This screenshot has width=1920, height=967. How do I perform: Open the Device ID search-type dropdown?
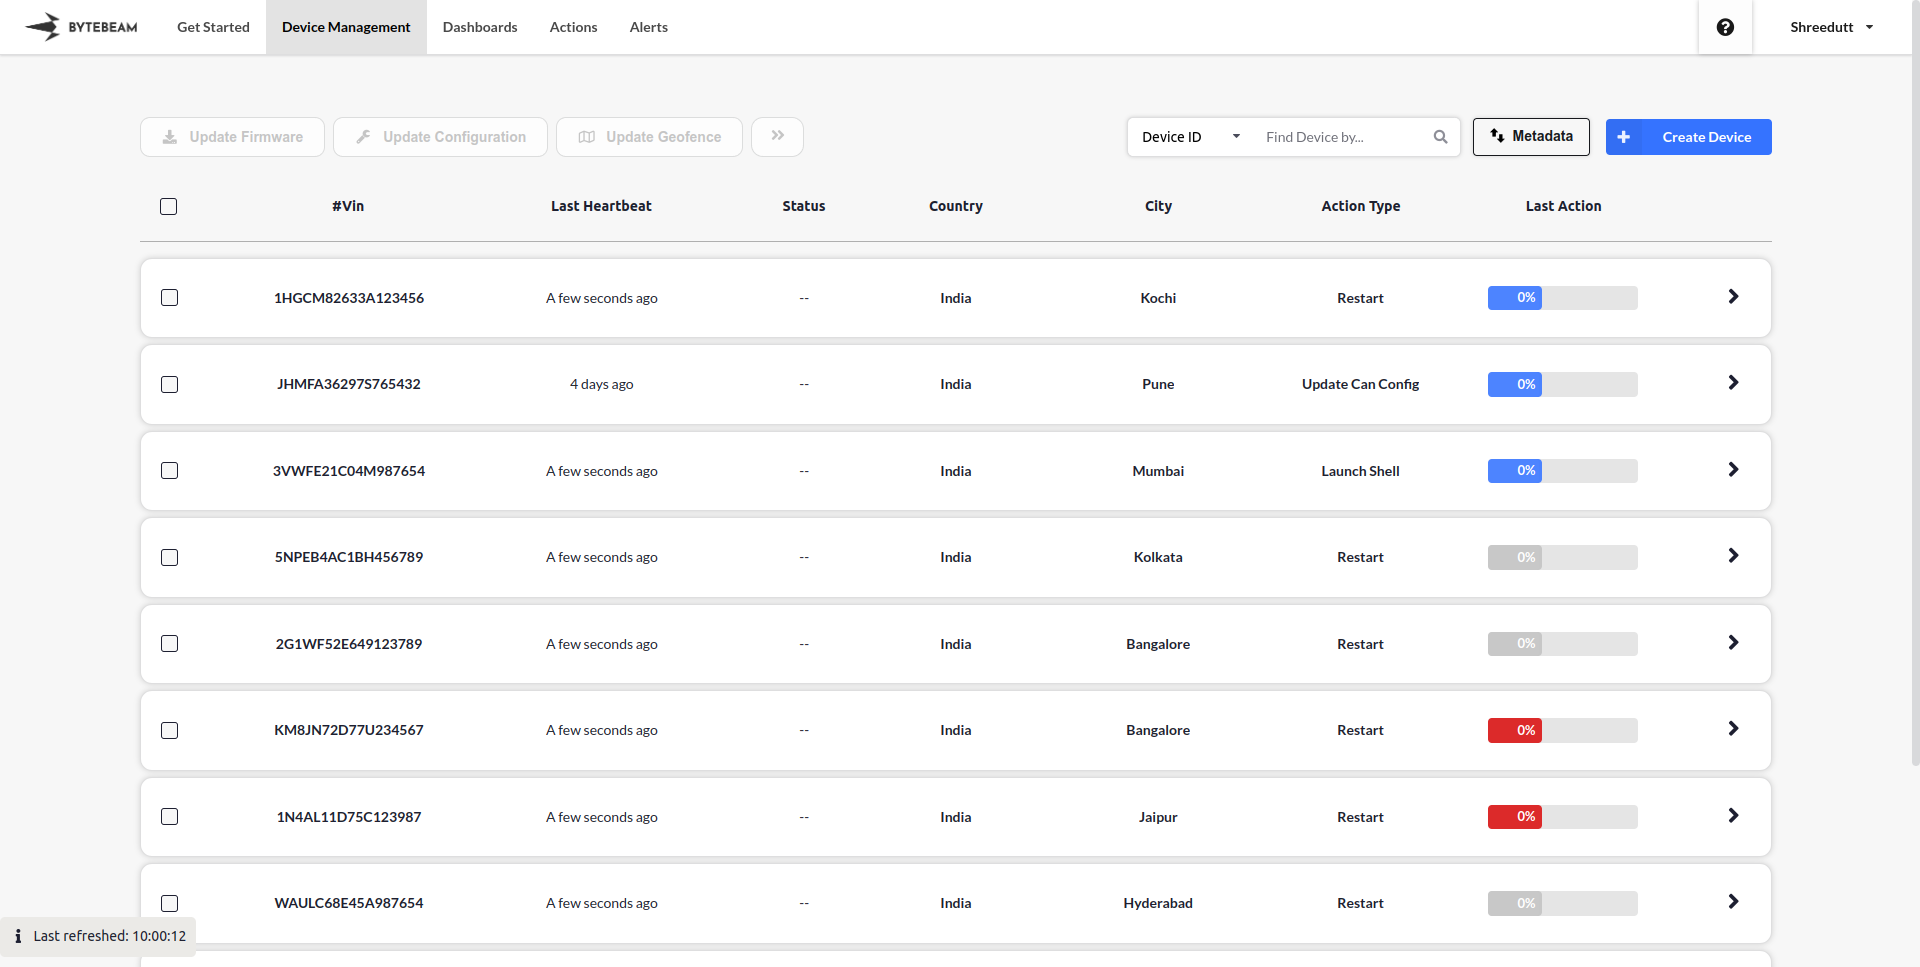(1191, 137)
